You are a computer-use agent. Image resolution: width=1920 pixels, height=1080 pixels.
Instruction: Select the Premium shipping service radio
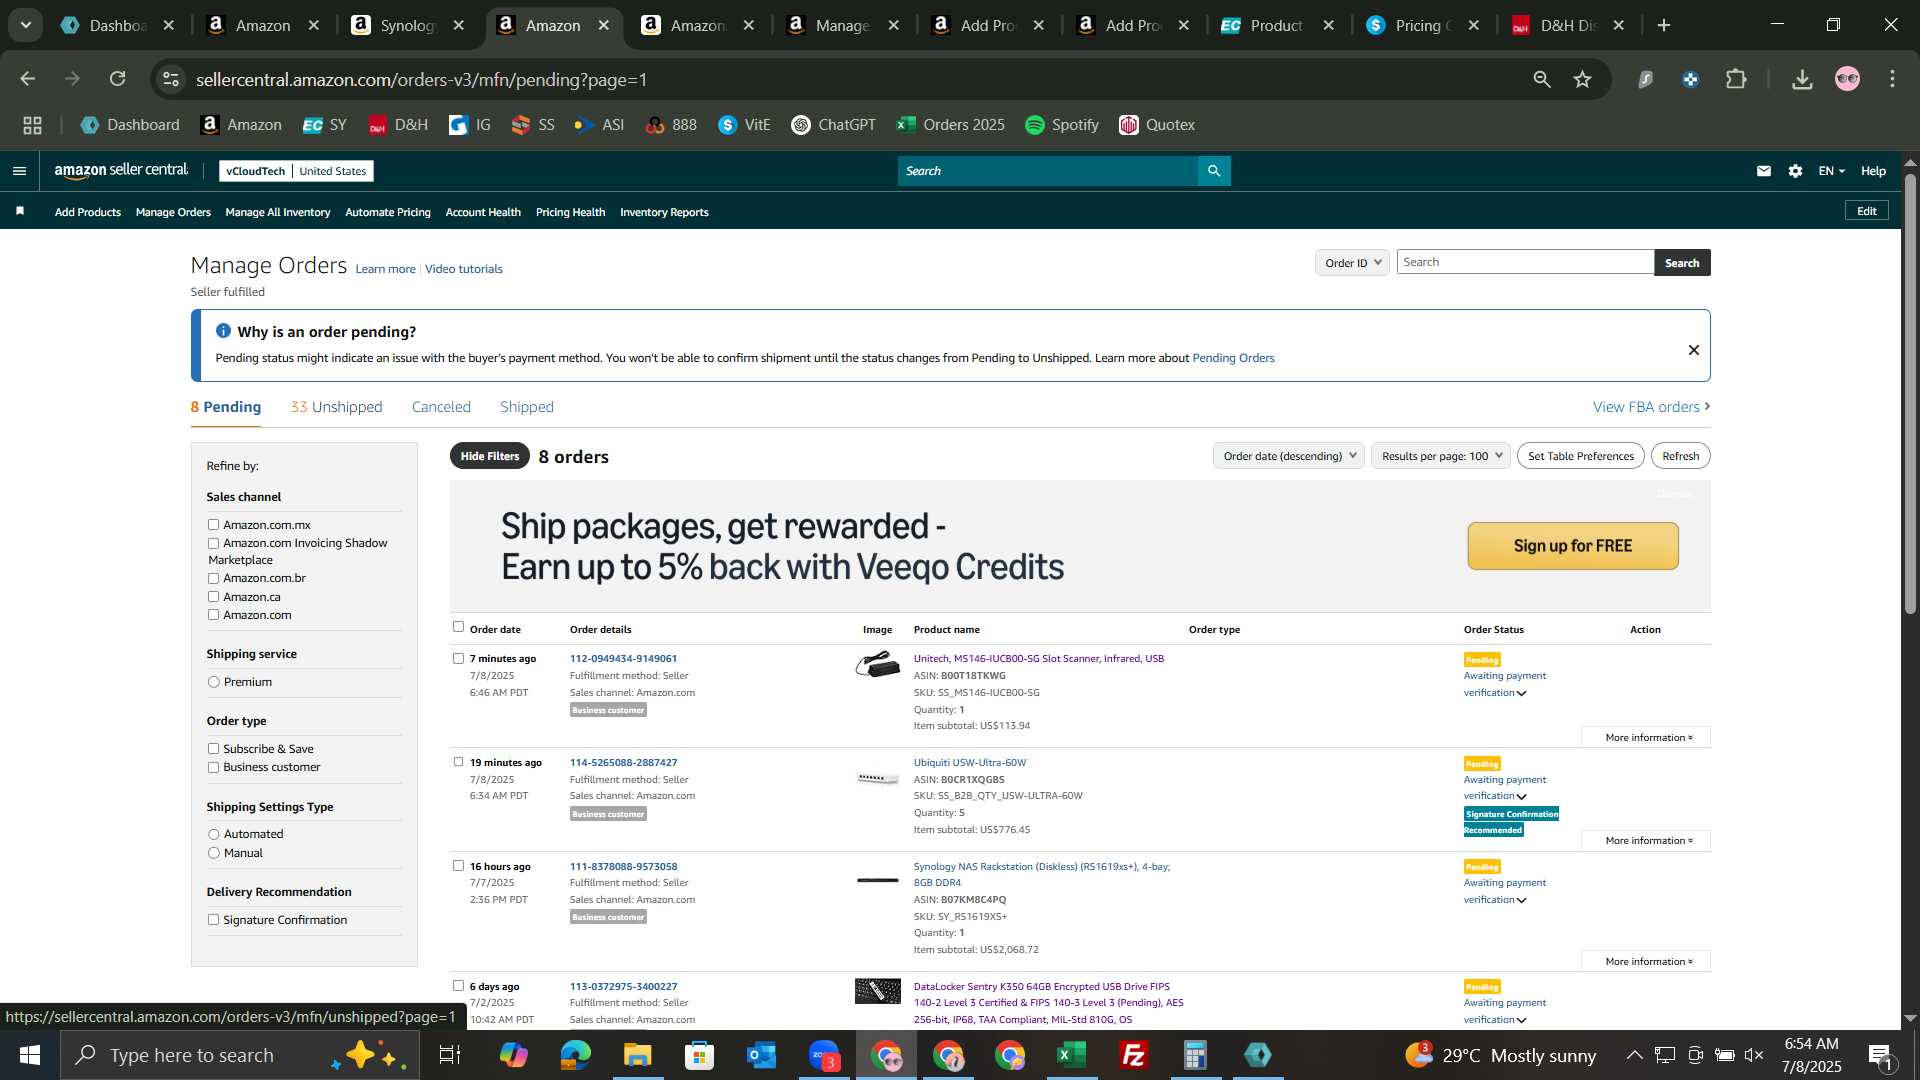213,682
